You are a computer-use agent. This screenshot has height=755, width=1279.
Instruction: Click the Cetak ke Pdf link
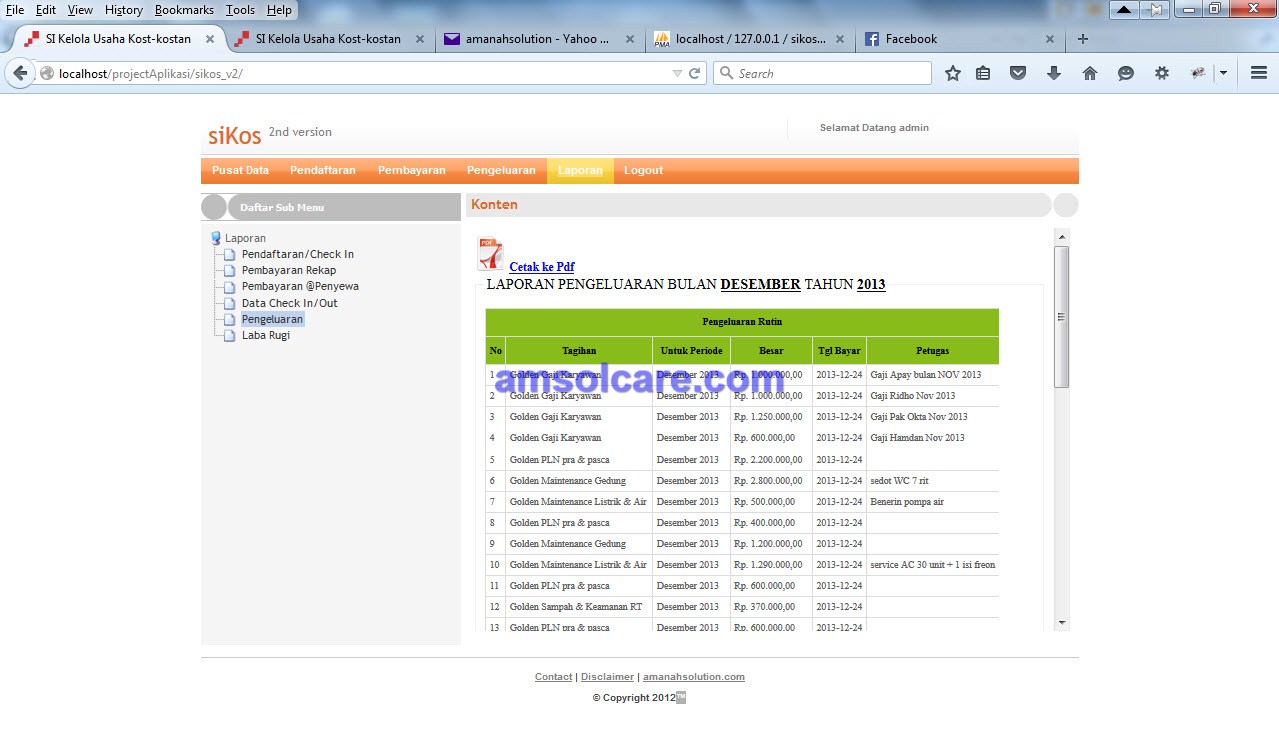click(x=542, y=267)
